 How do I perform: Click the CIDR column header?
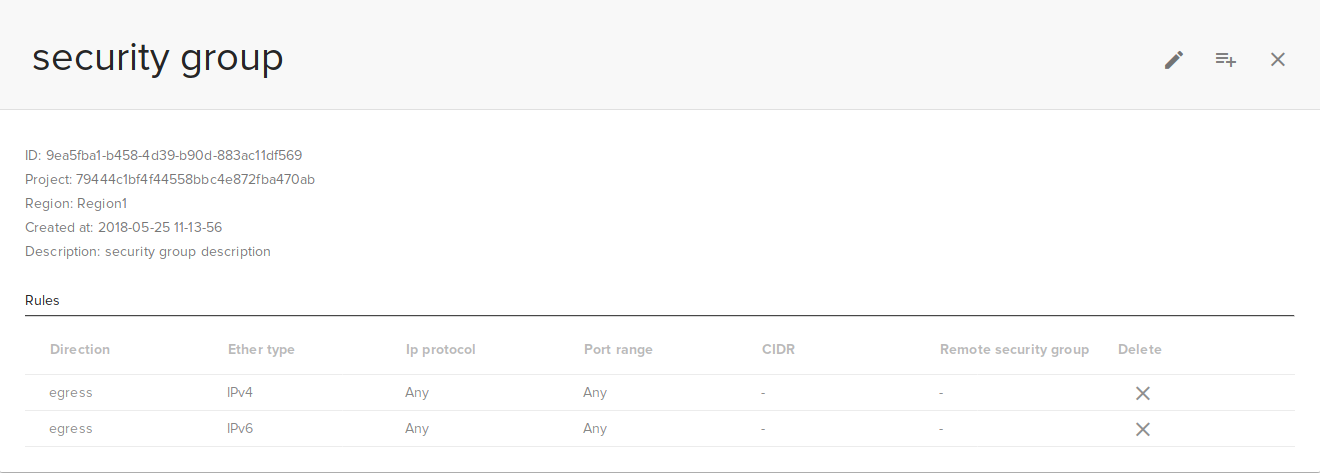(778, 349)
